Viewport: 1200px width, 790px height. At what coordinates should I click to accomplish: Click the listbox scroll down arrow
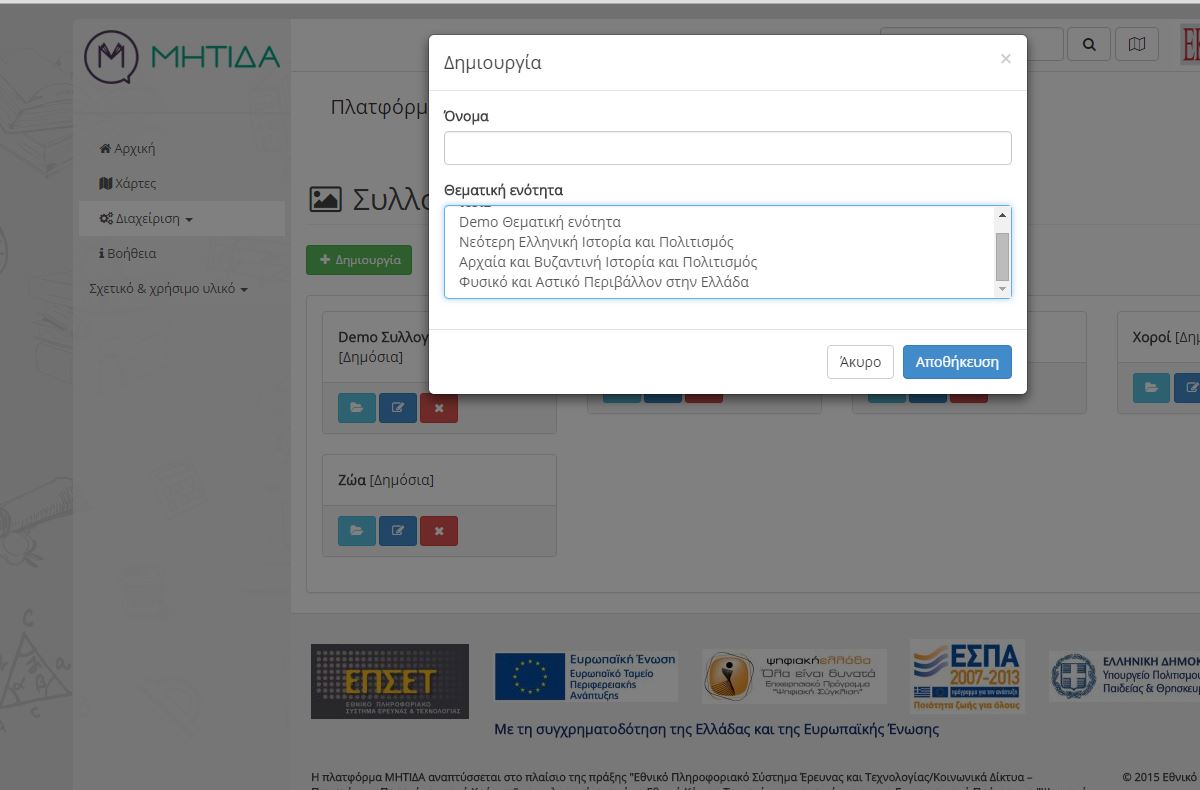pyautogui.click(x=1002, y=289)
